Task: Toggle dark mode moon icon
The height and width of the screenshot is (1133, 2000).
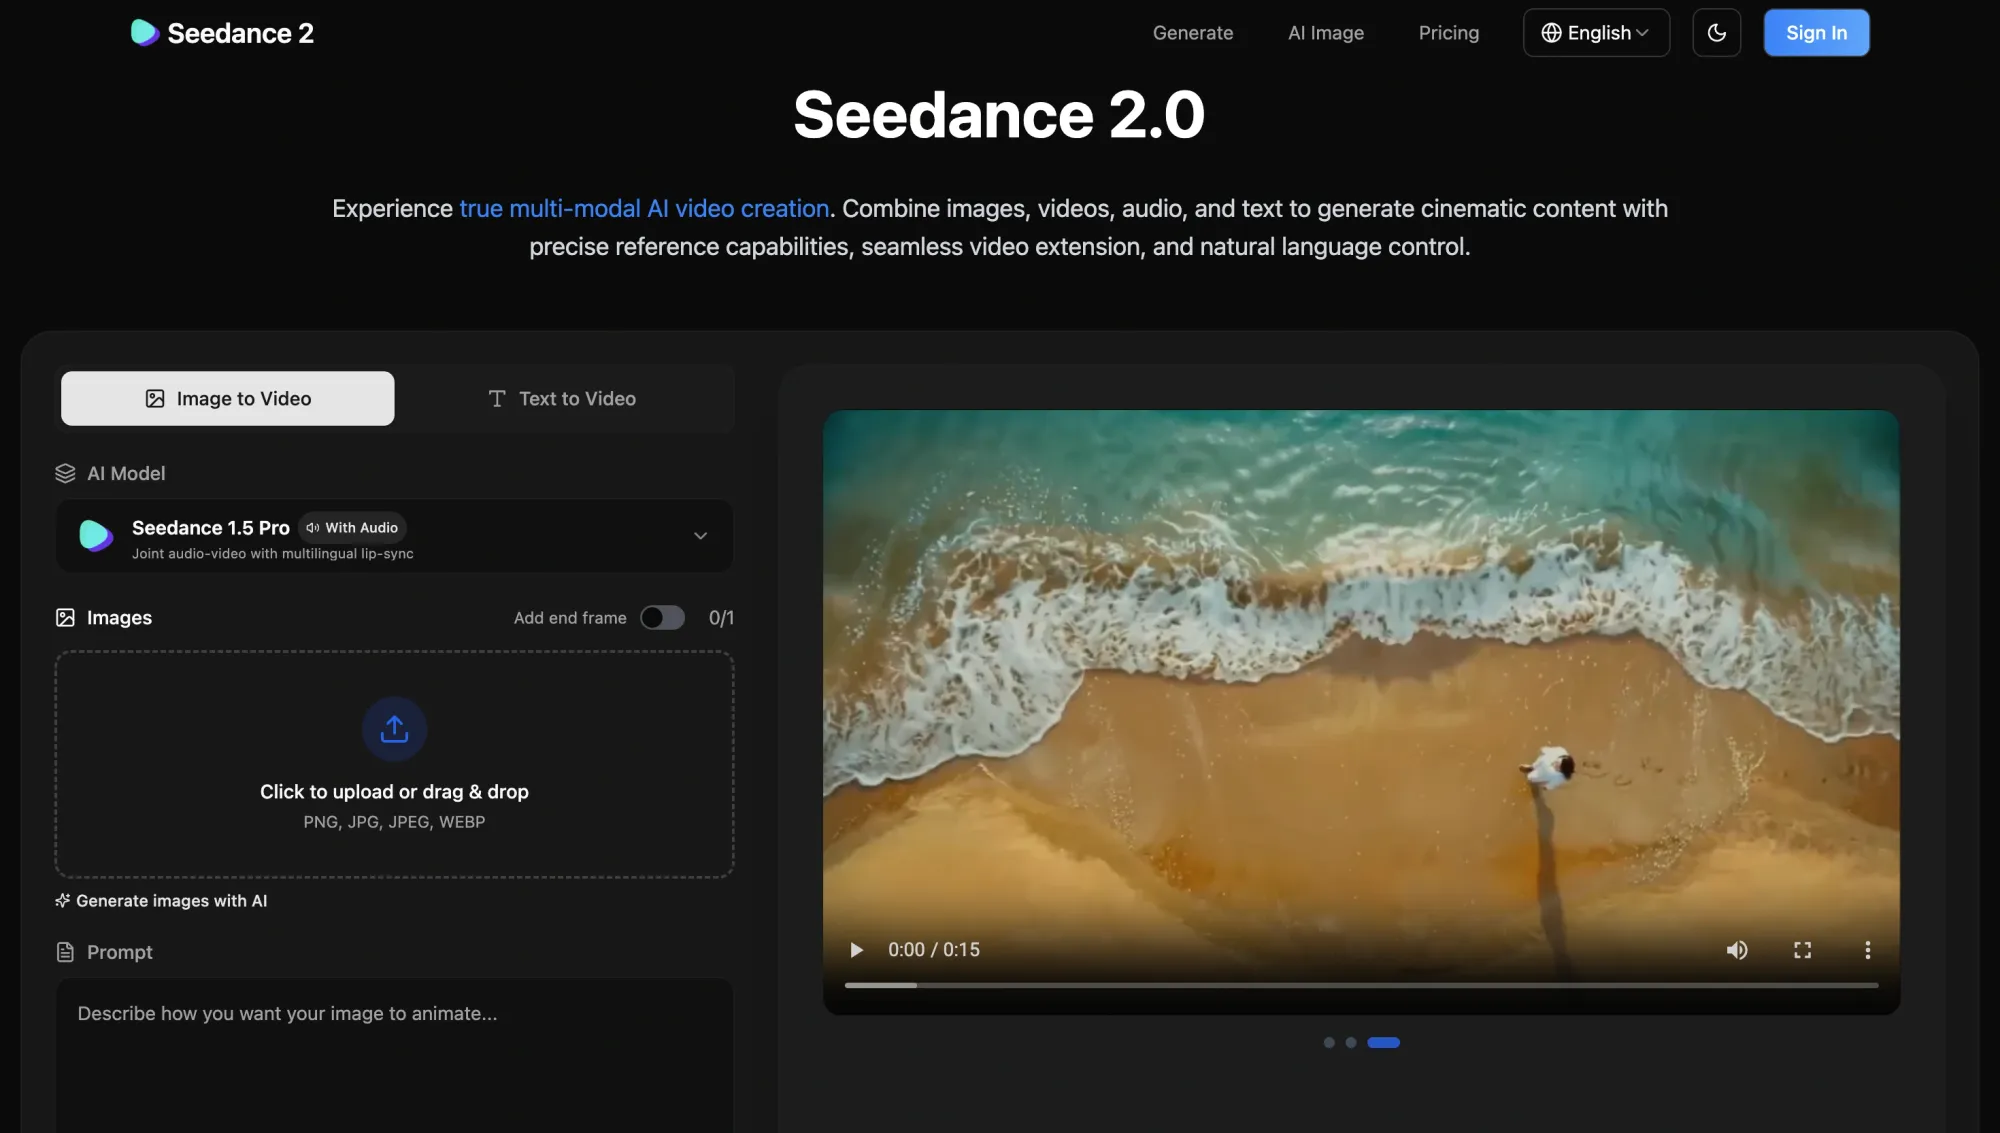Action: pos(1716,33)
